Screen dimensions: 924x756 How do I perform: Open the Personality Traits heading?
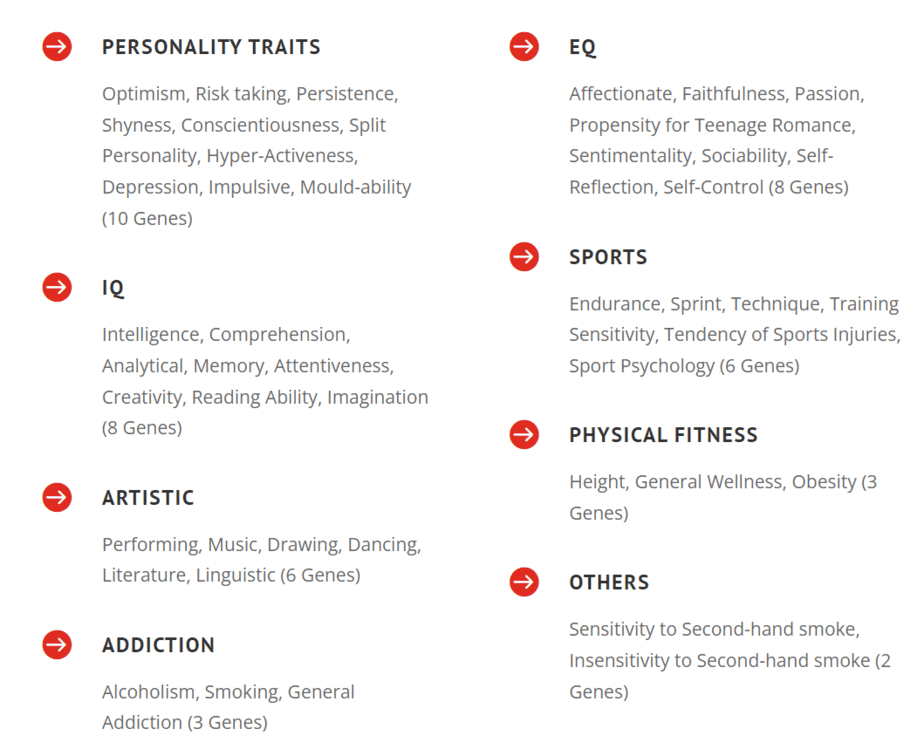[211, 47]
